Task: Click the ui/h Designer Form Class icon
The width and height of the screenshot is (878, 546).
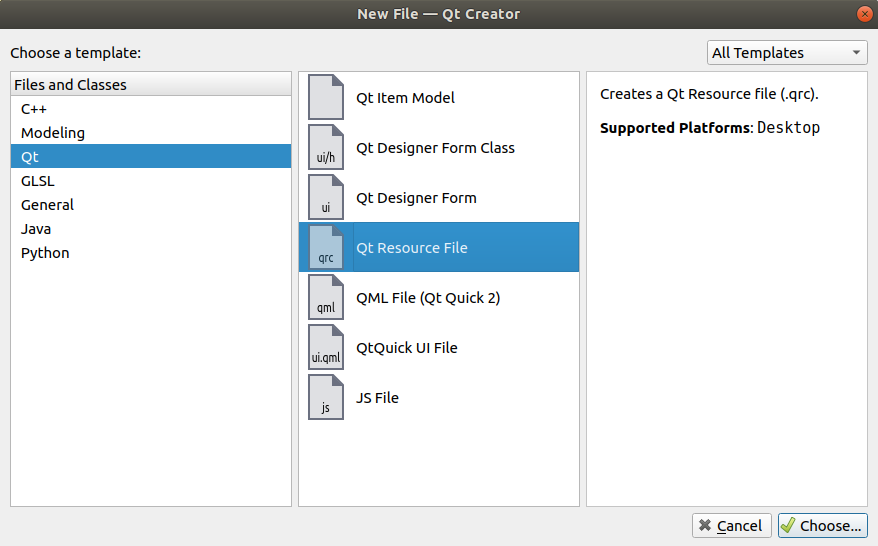Action: 326,147
